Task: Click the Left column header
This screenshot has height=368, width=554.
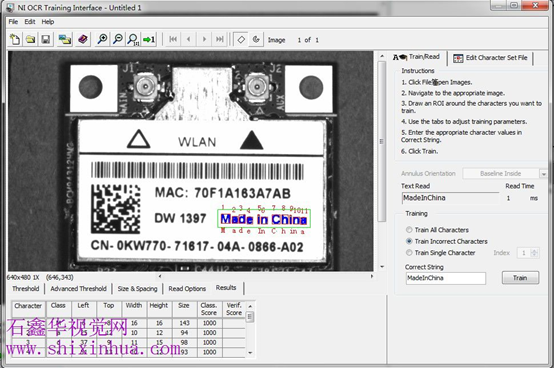Action: 83,309
